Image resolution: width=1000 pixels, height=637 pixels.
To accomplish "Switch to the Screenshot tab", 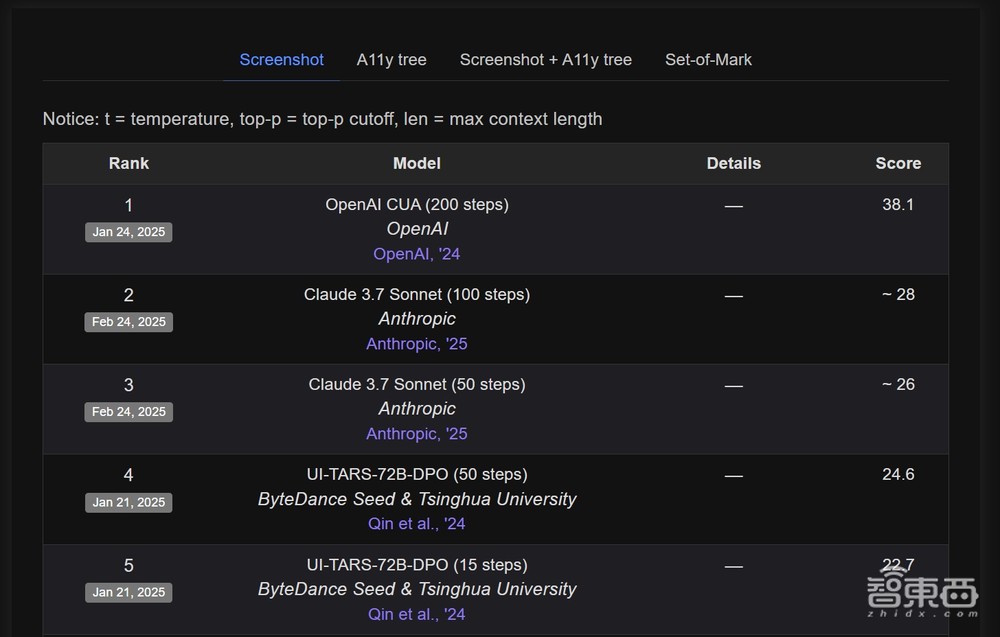I will click(x=281, y=60).
